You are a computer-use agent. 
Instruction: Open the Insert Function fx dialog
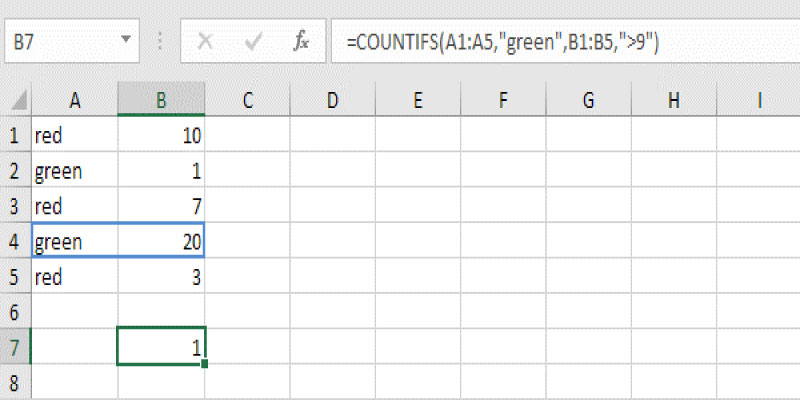[x=301, y=41]
